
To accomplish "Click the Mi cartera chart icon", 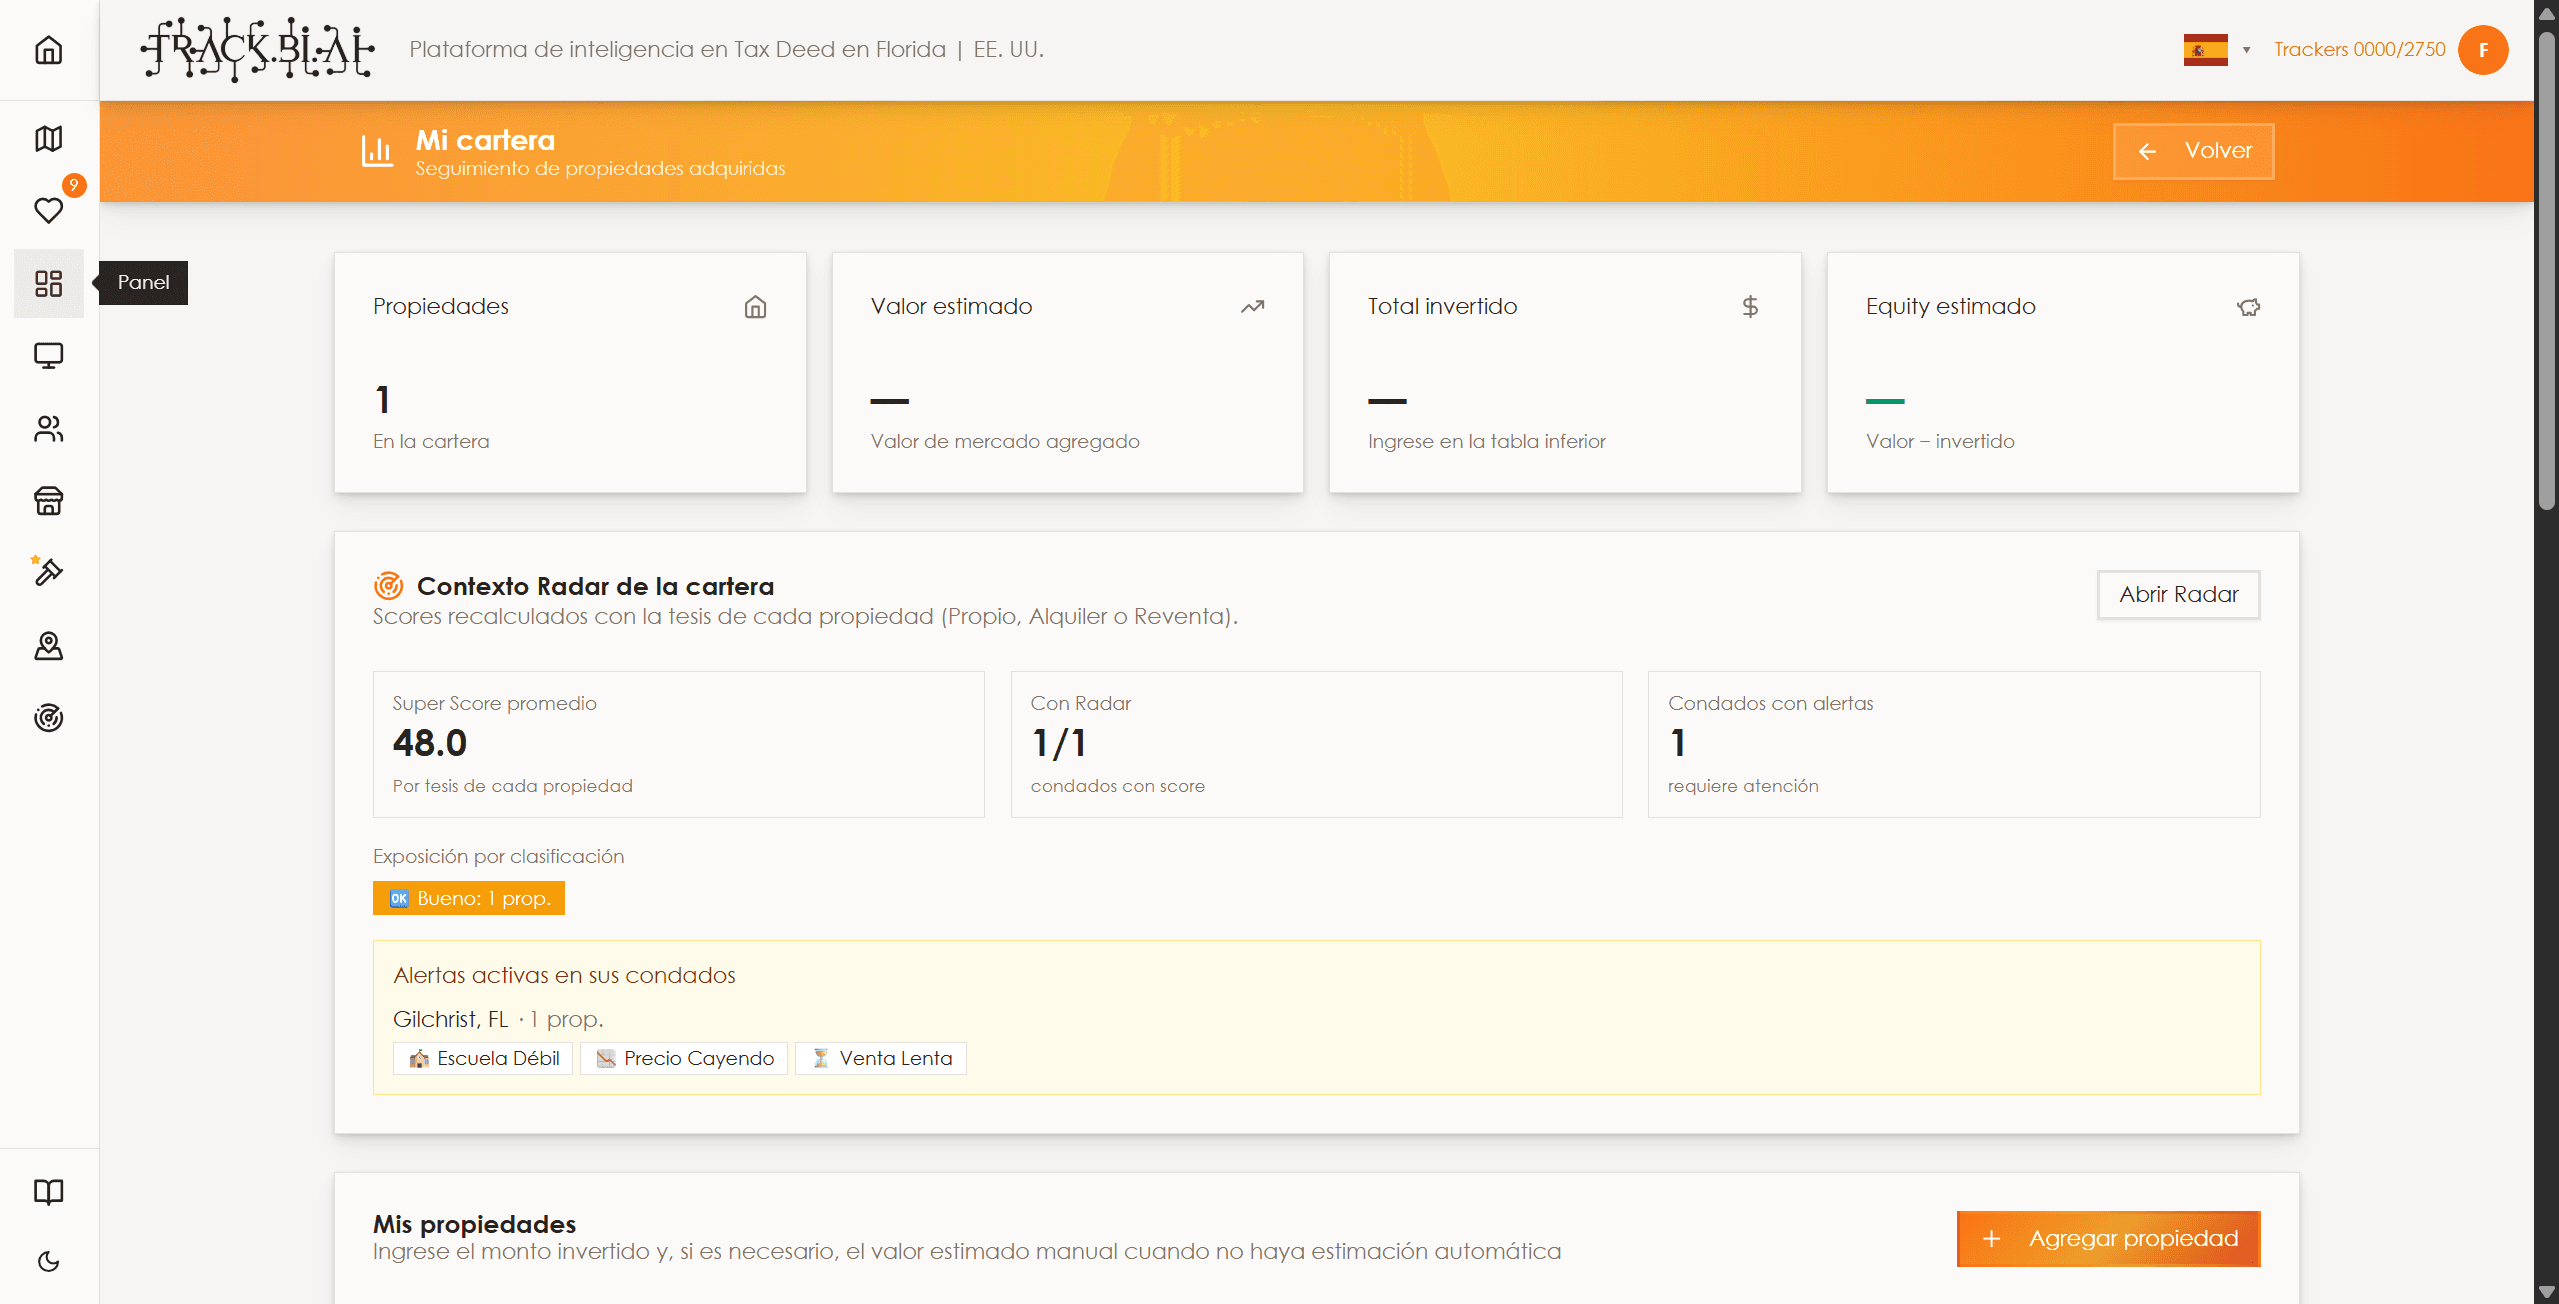I will 377,151.
